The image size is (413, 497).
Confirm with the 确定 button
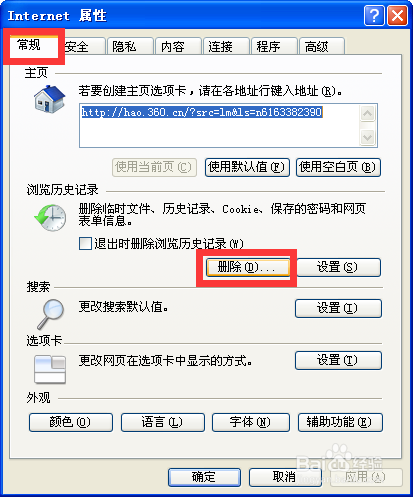[204, 477]
